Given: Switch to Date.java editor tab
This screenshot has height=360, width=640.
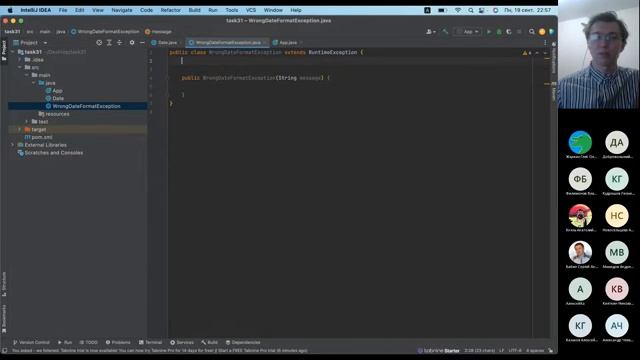Looking at the screenshot, I should coord(167,42).
